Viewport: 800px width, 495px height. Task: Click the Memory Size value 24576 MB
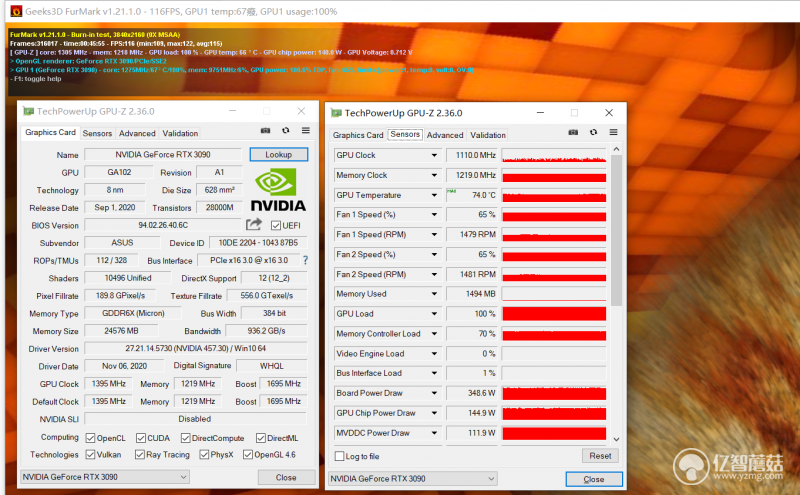[121, 331]
